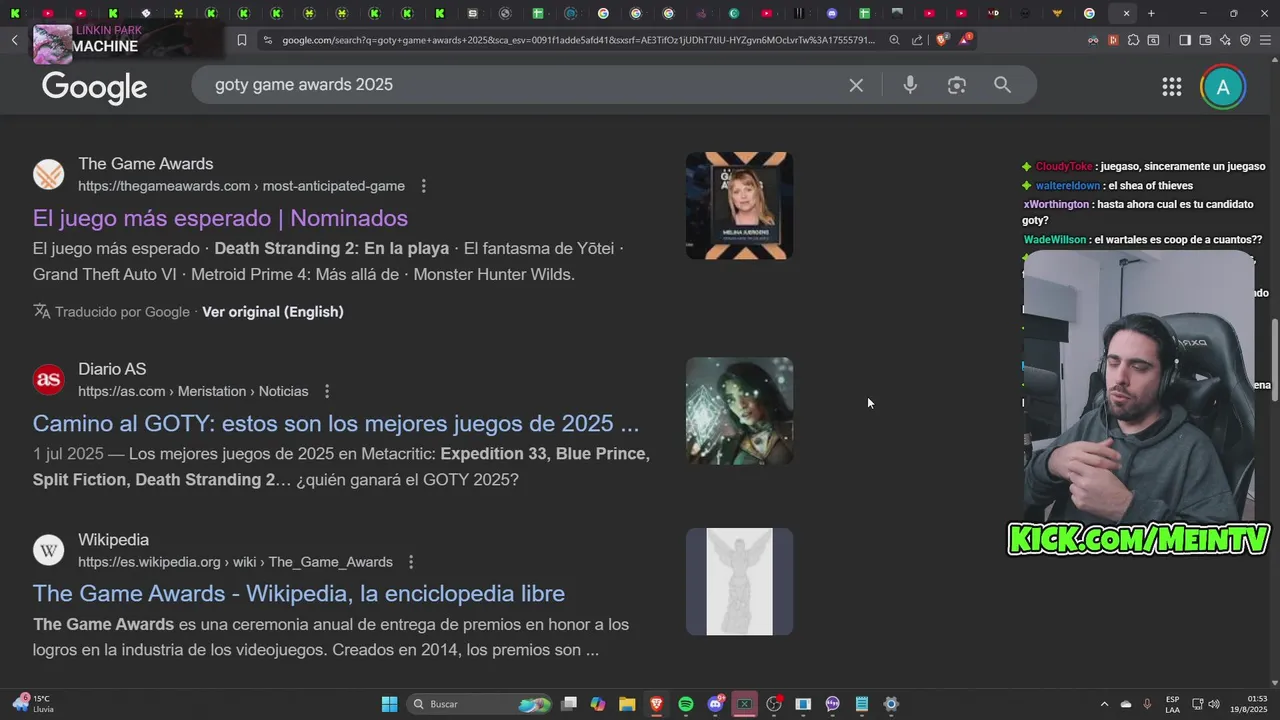Open the Brave Wallet icon
This screenshot has width=1280, height=720.
[1205, 40]
